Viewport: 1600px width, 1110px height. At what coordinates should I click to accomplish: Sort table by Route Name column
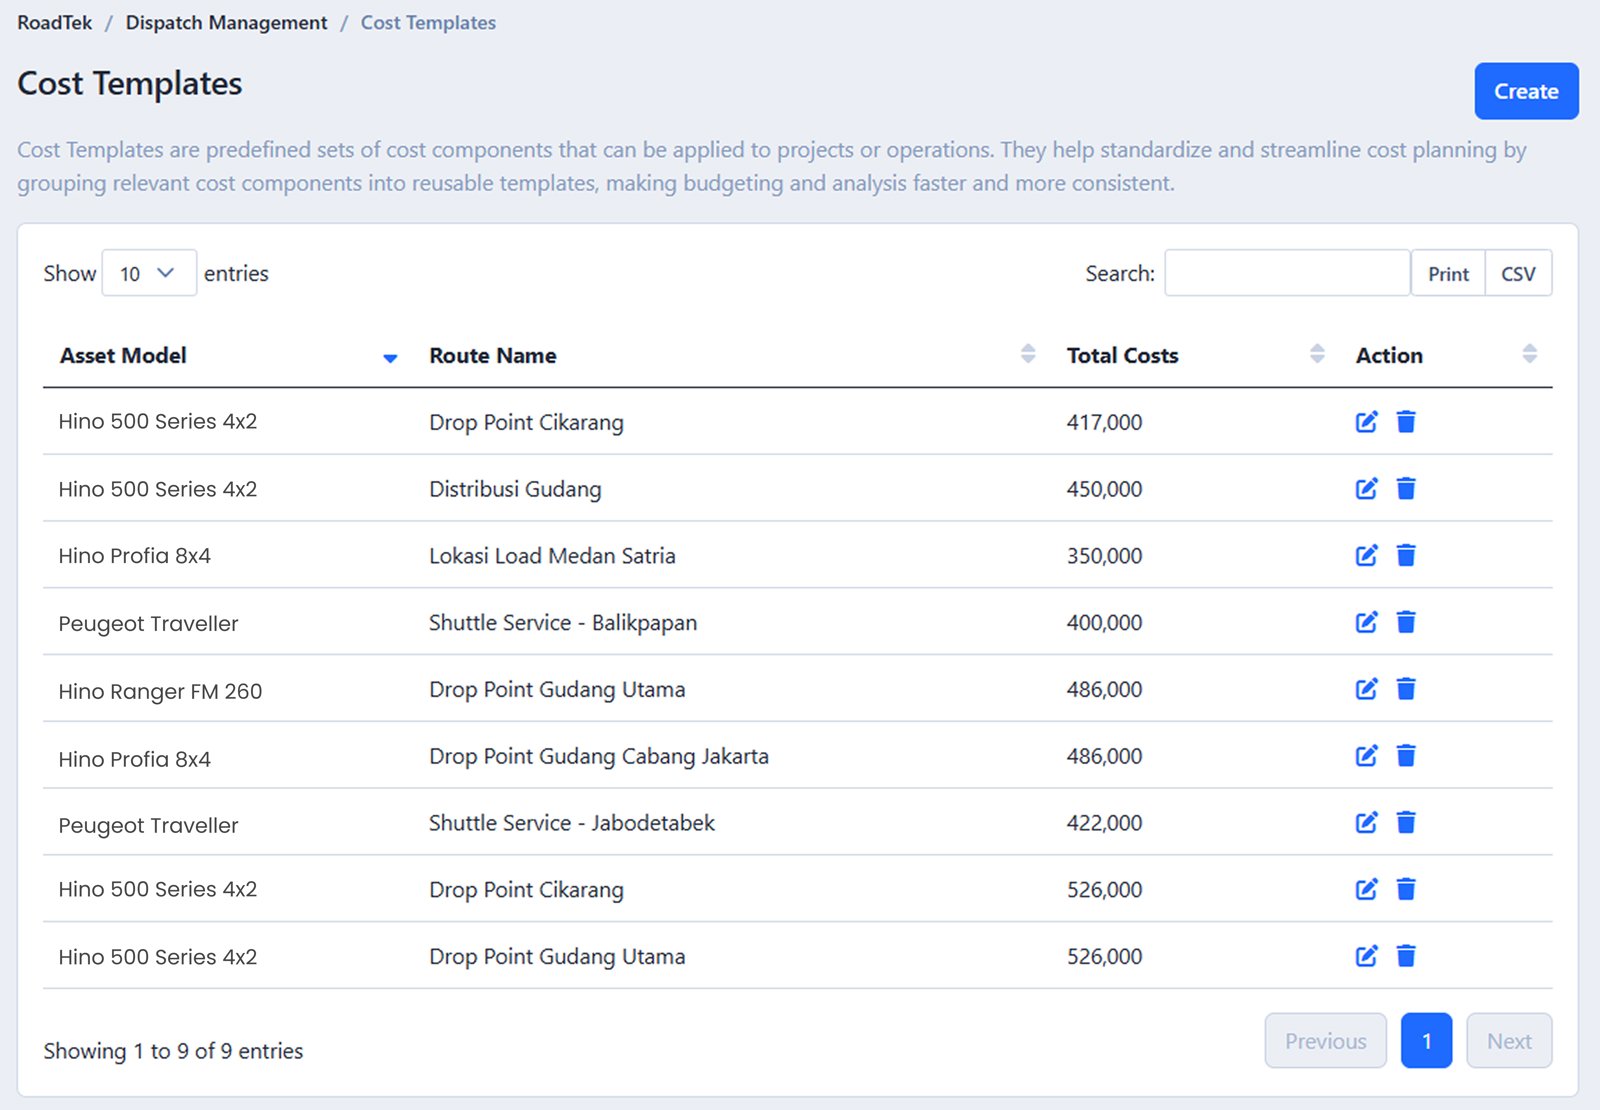(493, 356)
